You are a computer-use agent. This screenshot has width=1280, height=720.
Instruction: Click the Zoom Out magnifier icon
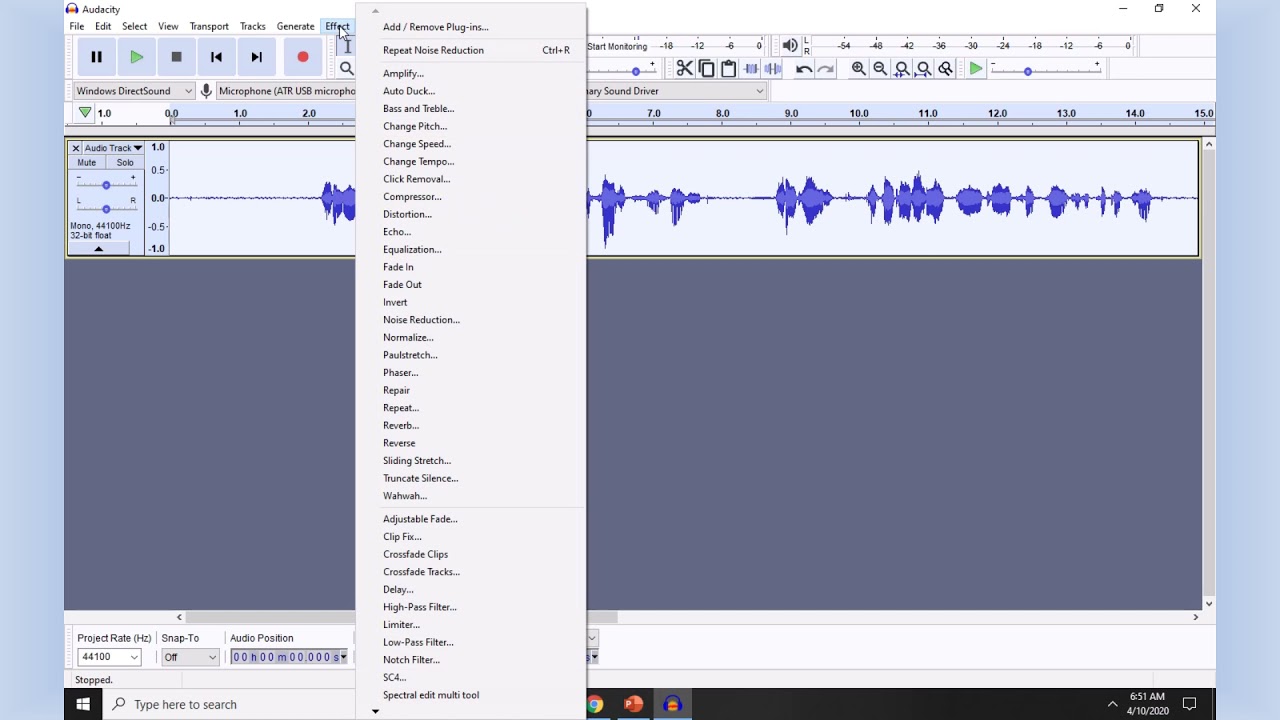click(880, 69)
